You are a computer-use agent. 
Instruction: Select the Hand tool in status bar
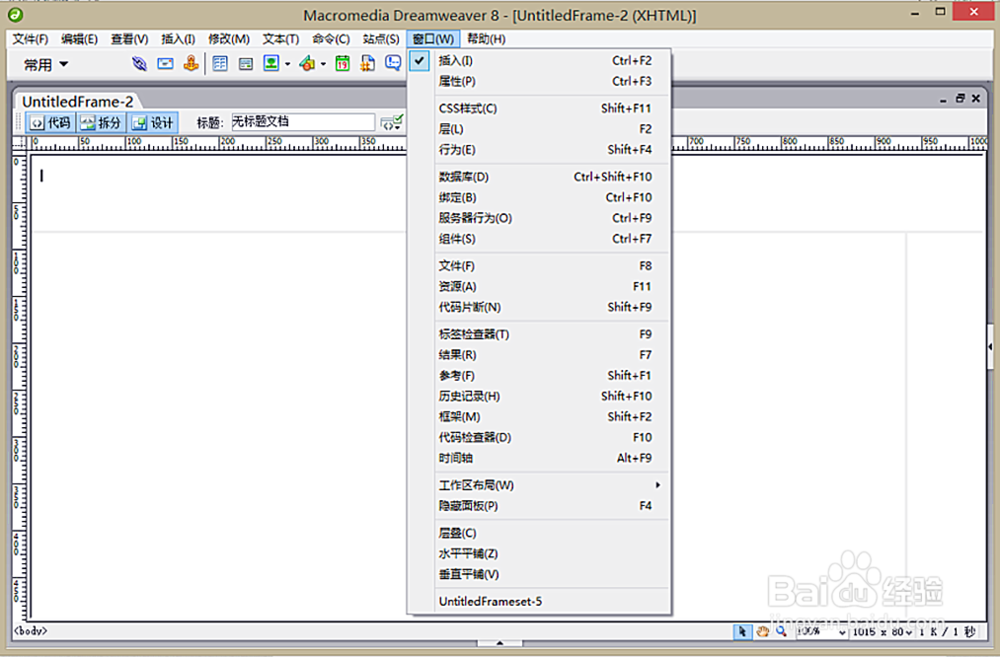point(762,631)
